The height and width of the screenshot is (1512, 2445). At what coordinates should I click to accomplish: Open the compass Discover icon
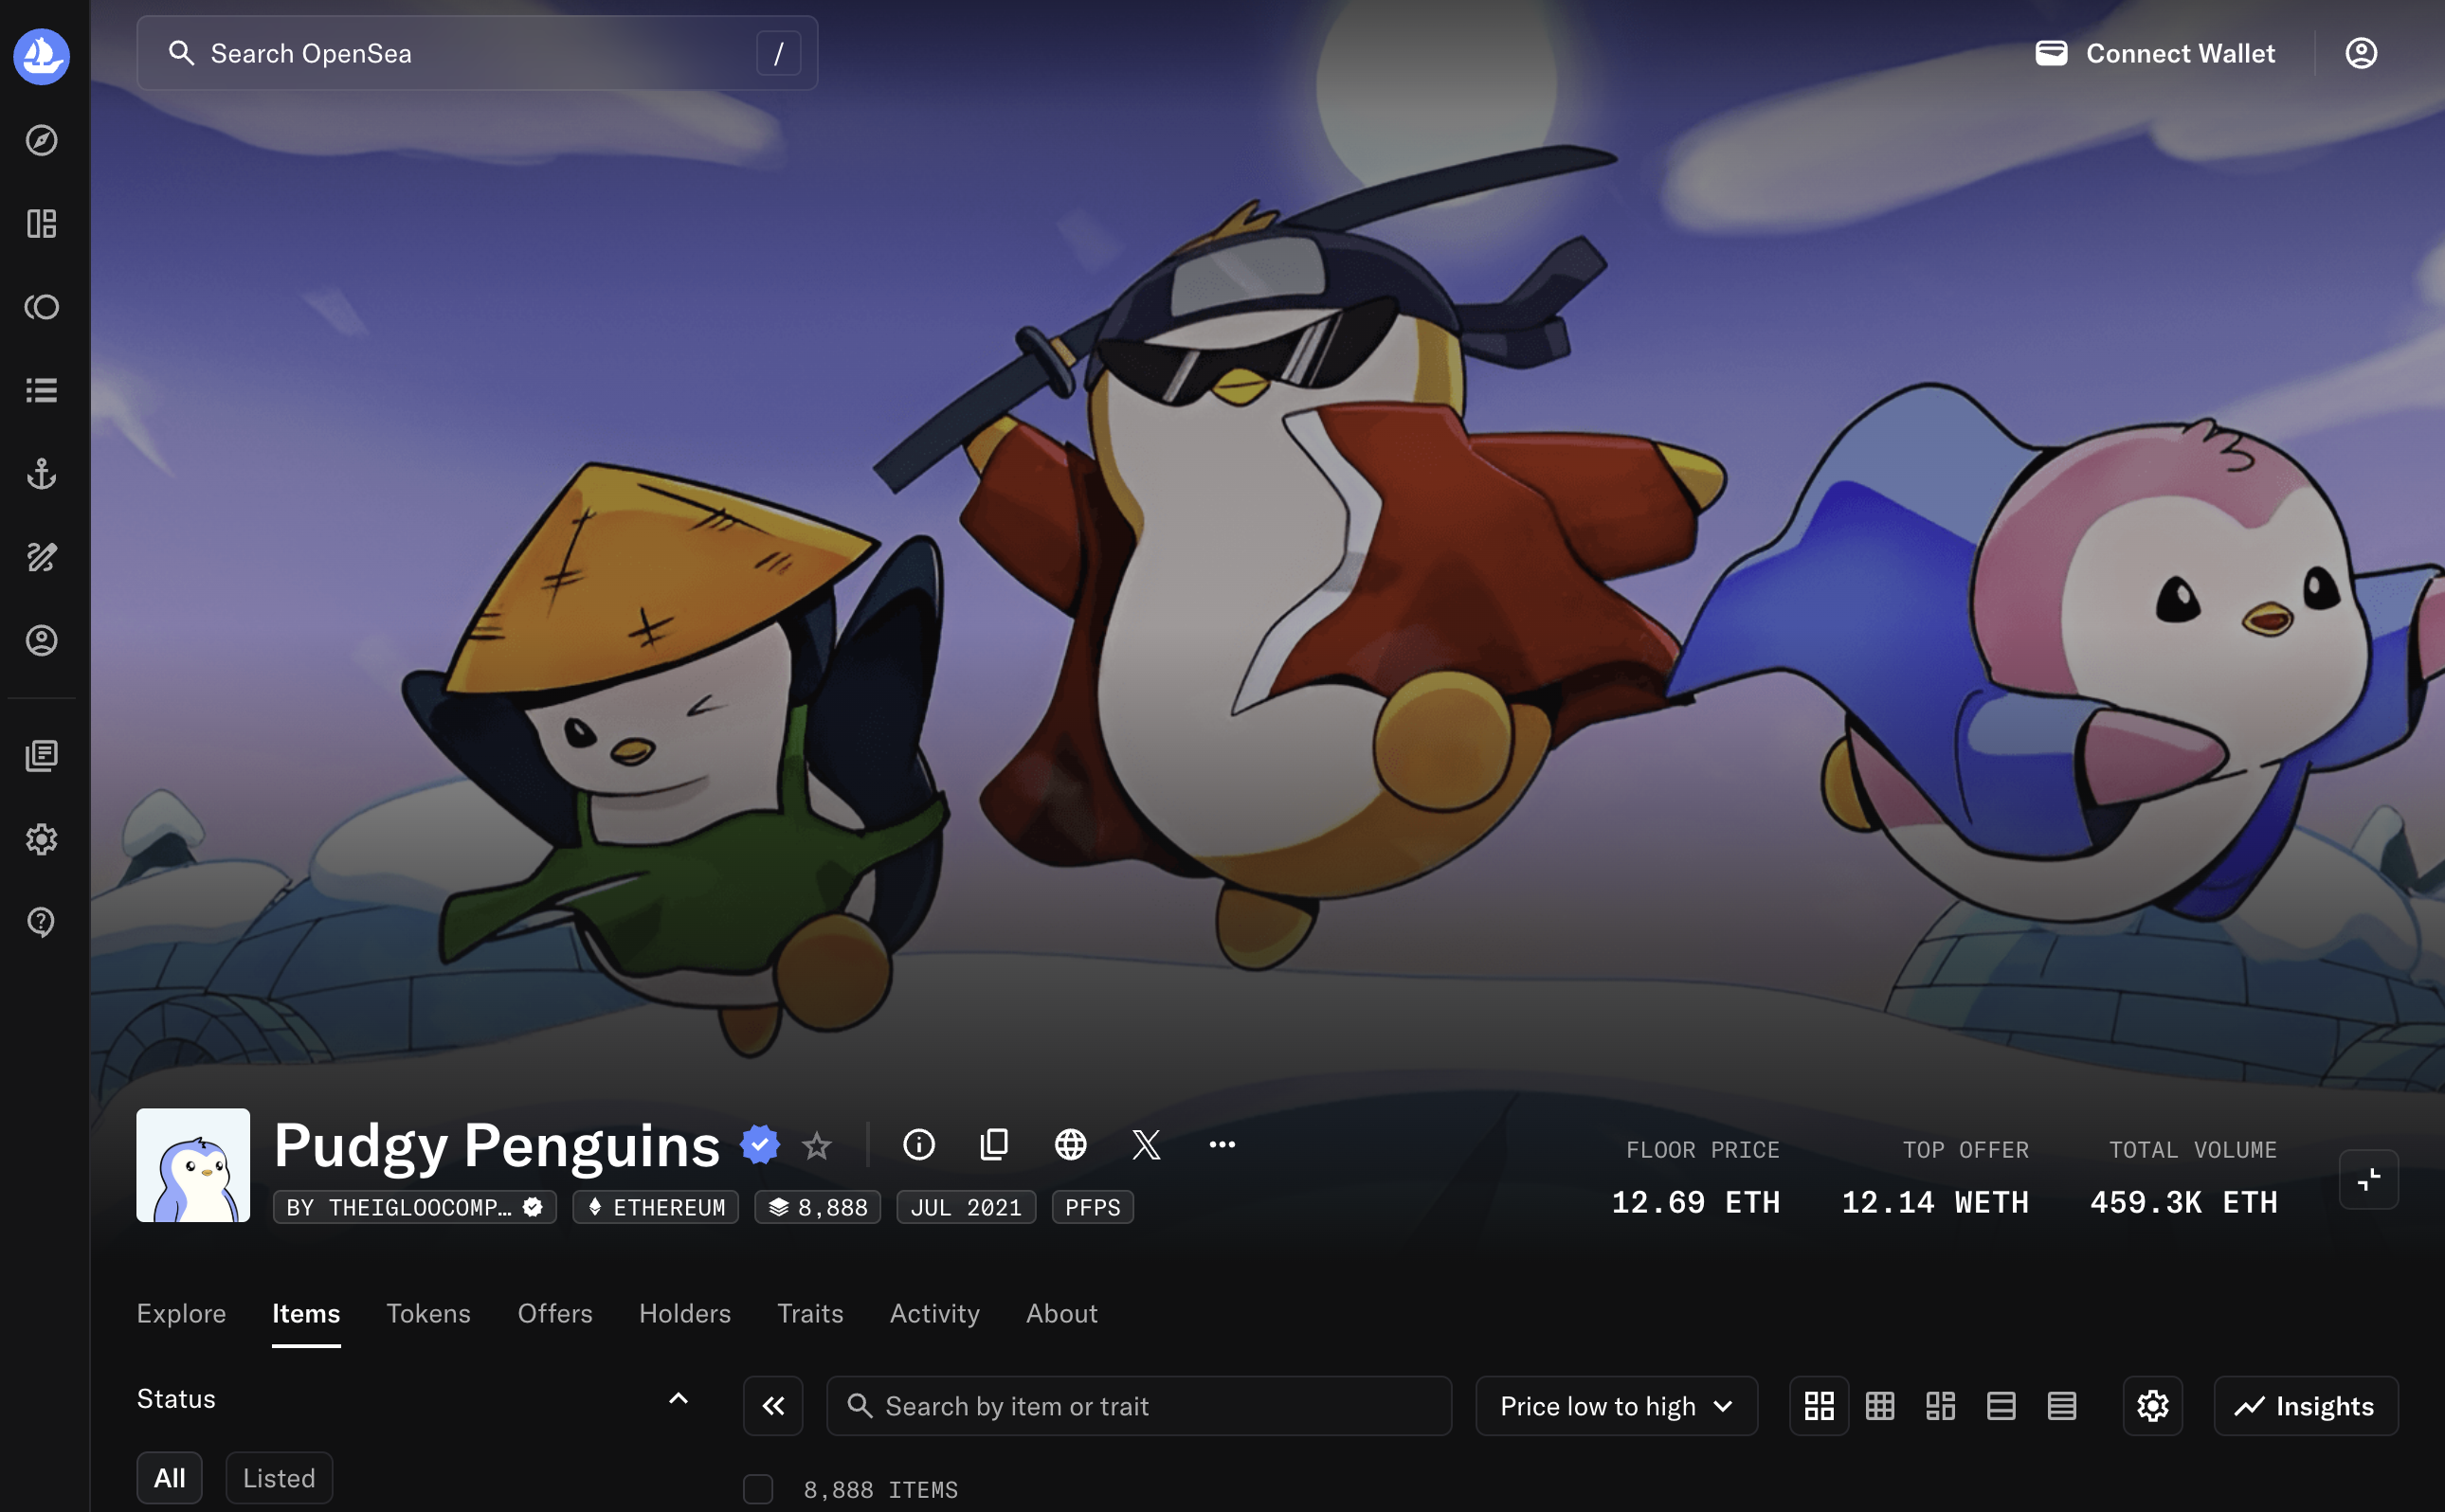pos(41,140)
